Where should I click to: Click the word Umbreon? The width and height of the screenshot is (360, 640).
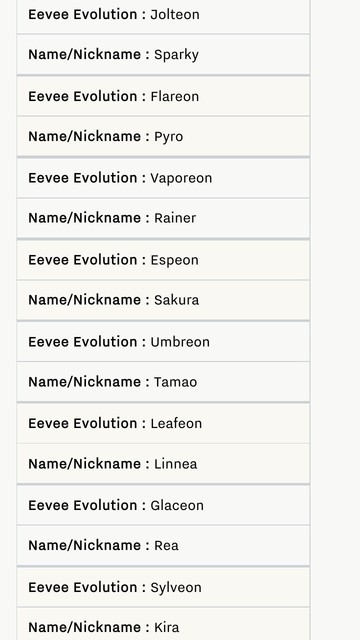180,342
